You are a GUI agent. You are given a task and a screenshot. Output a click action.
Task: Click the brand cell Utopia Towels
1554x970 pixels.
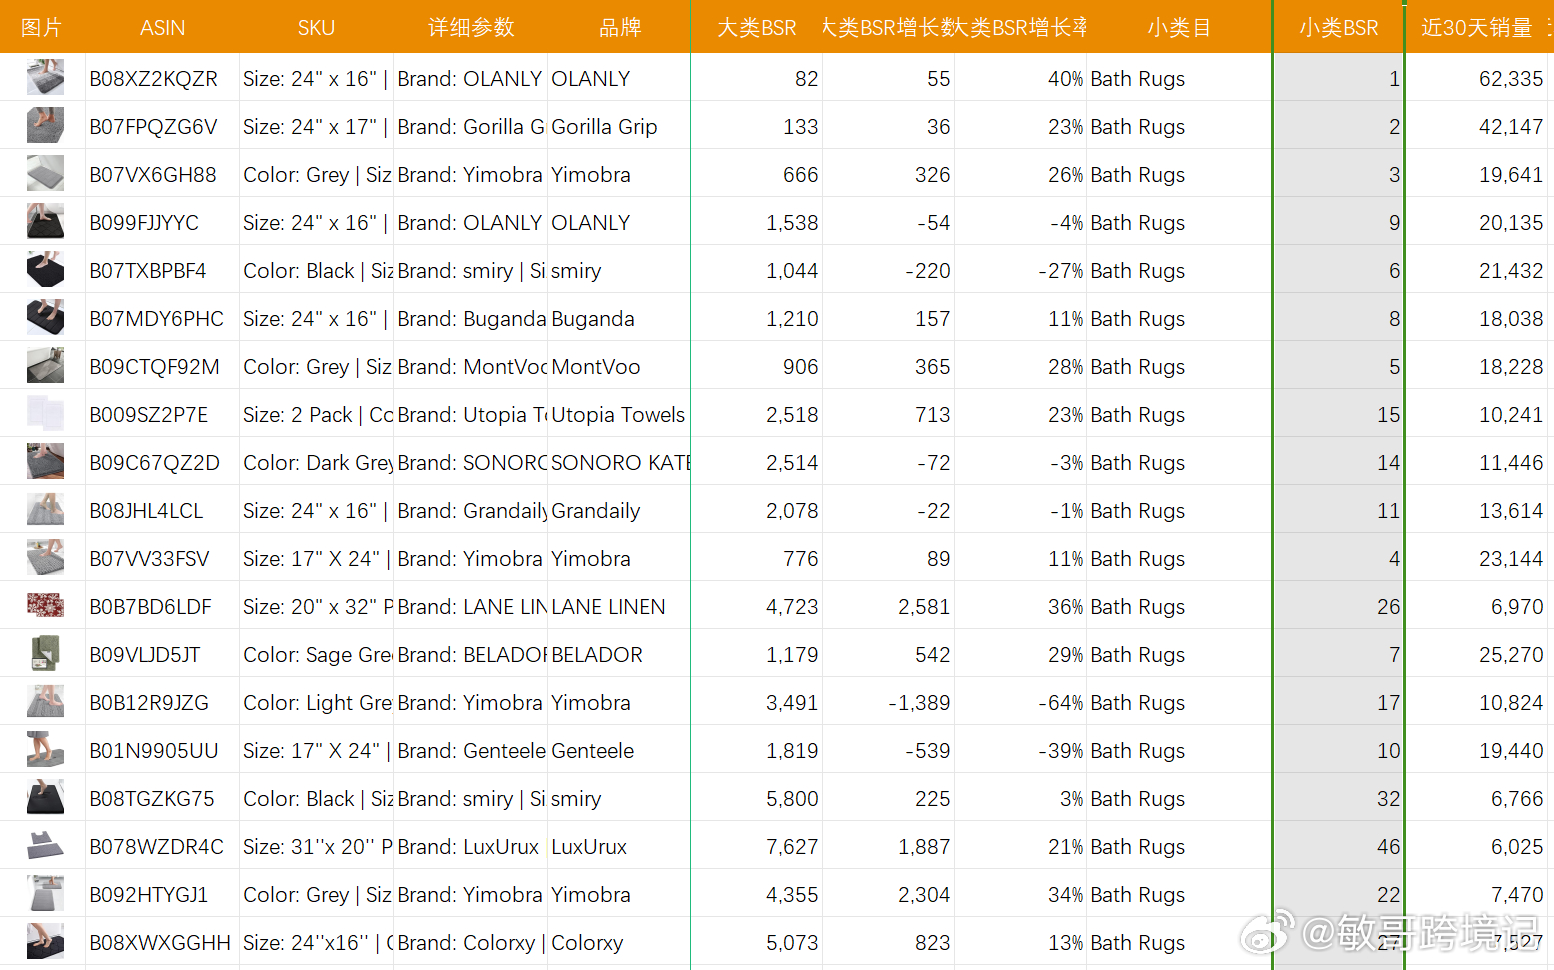(618, 415)
